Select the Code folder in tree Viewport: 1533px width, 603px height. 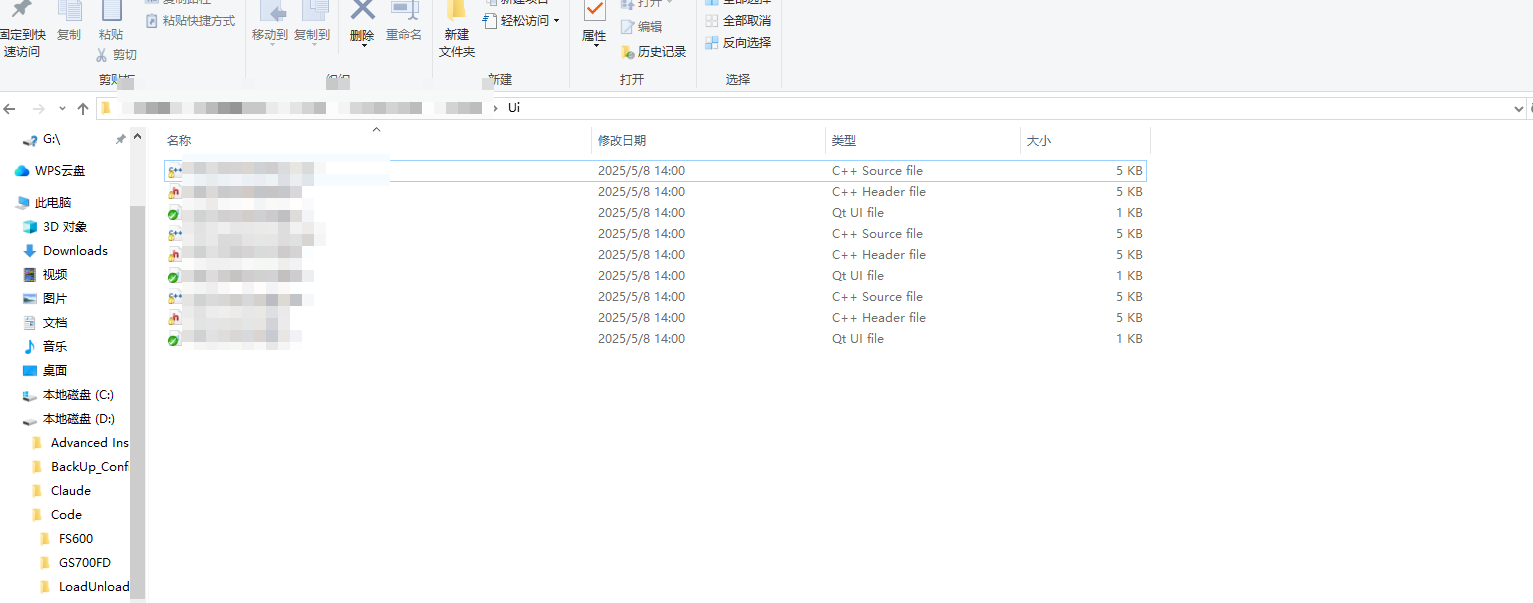(x=58, y=515)
